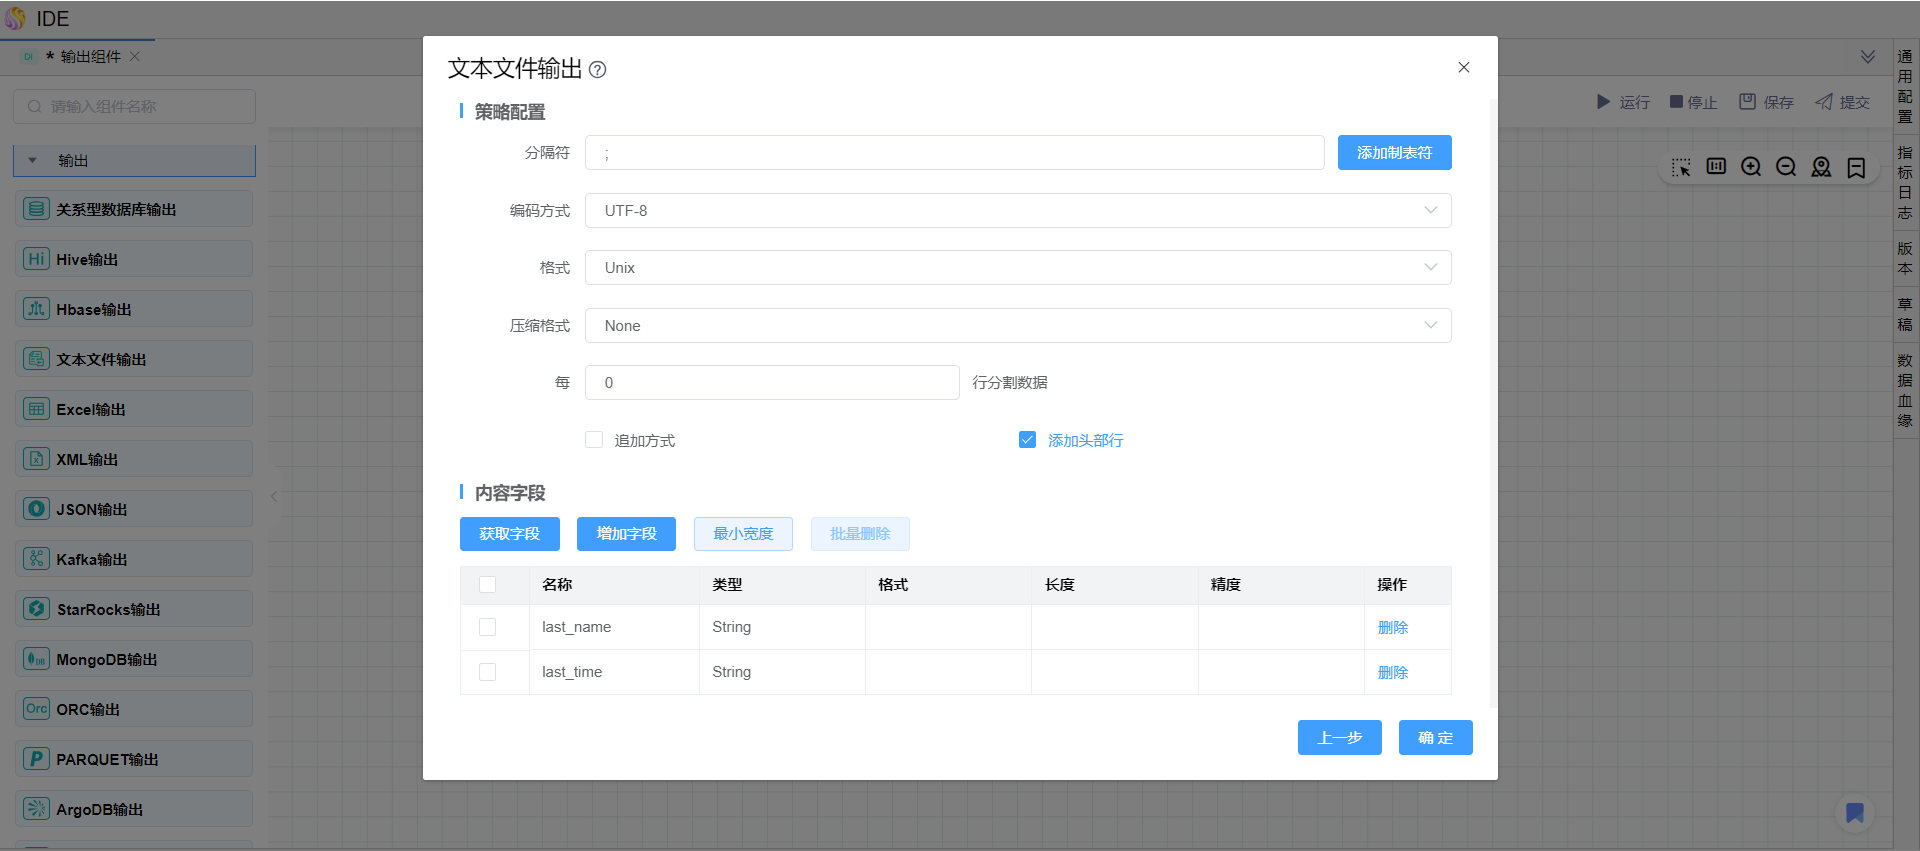Click the 停止 stop button

pos(1693,102)
